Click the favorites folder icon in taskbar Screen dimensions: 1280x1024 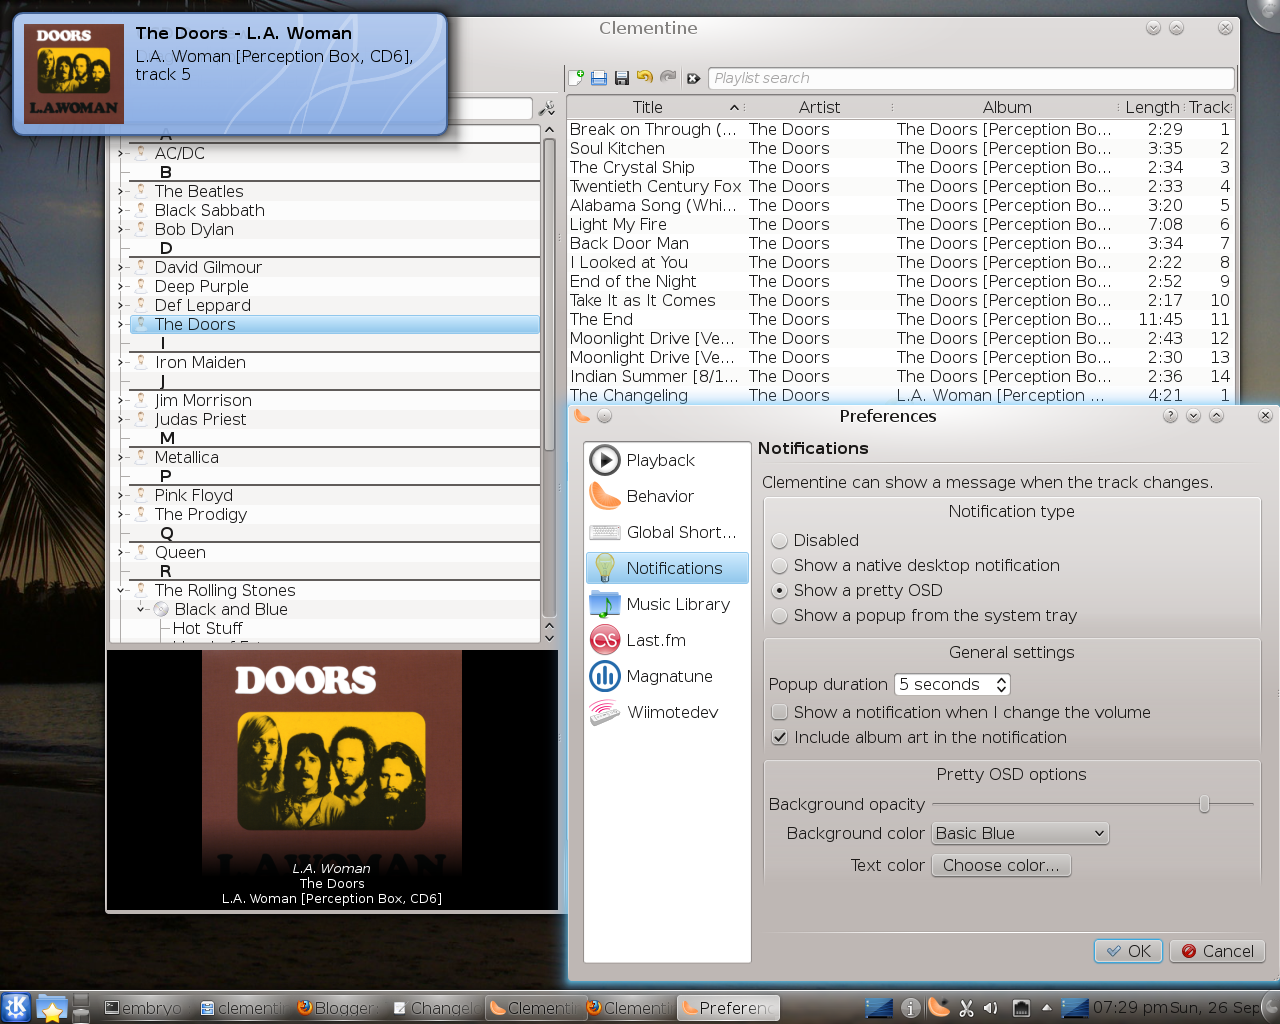[x=51, y=1008]
